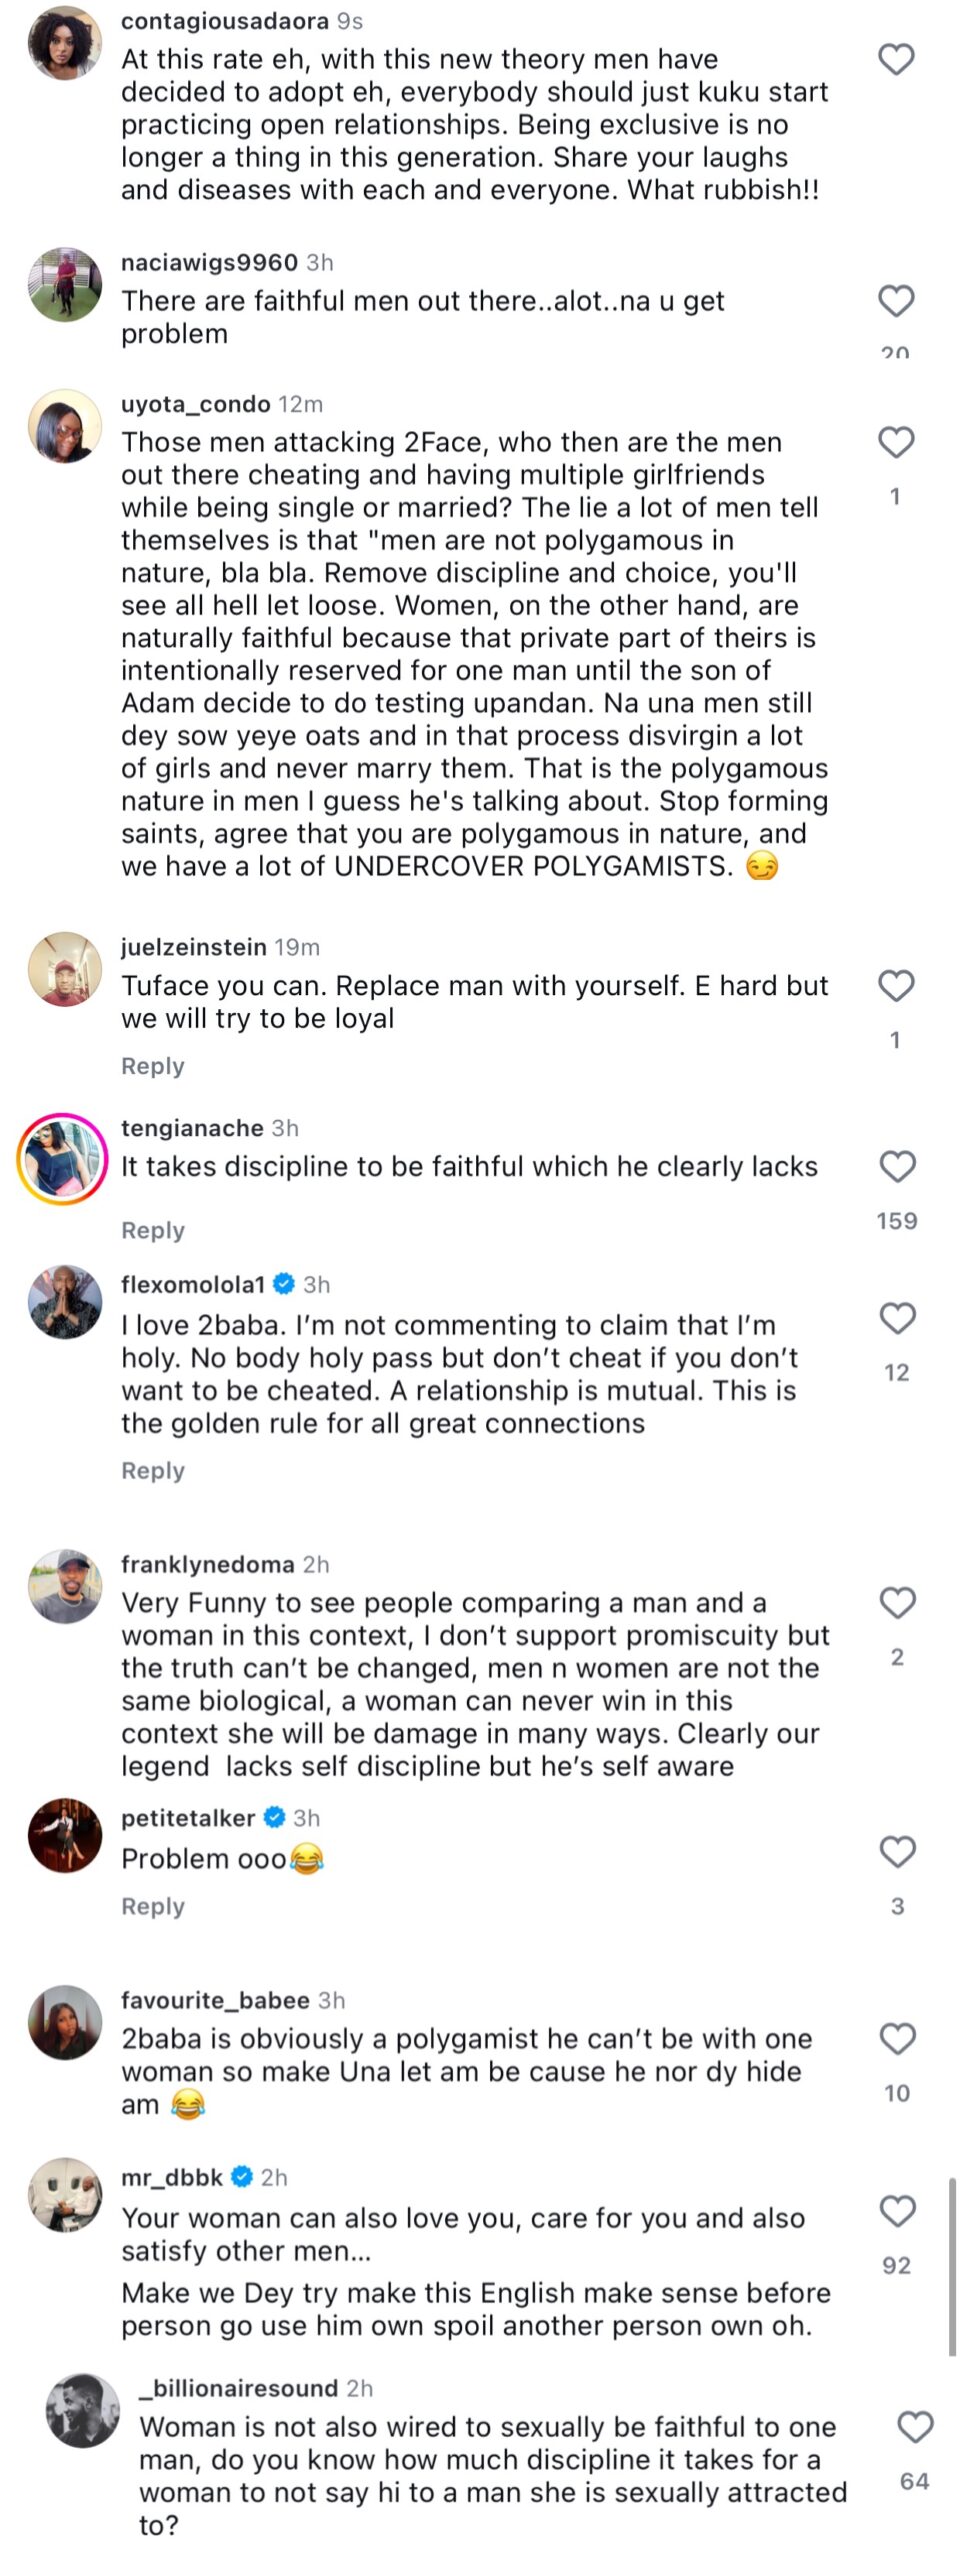
Task: Reply to flexomolola1's comment
Action: 153,1470
